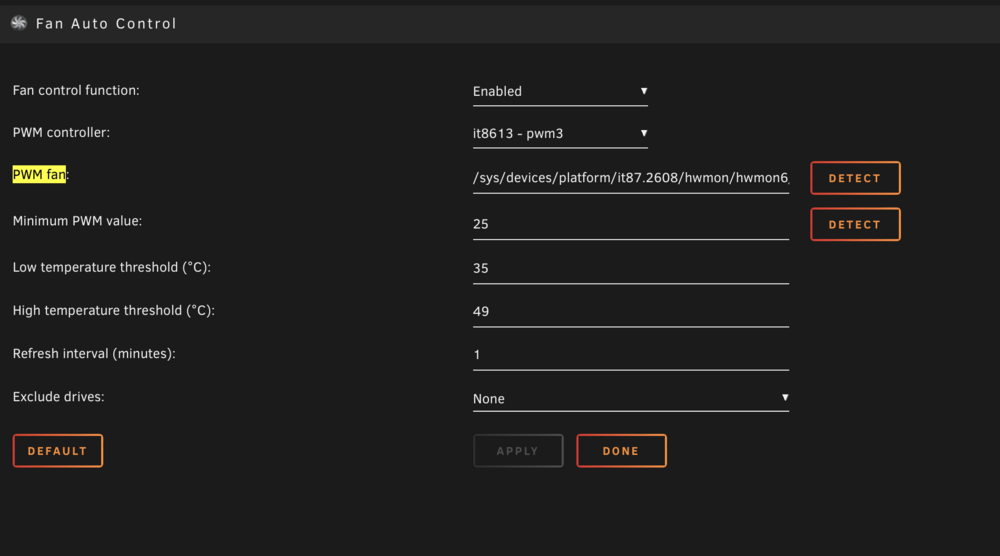Image resolution: width=1000 pixels, height=556 pixels.
Task: Click the PWM fan path input field
Action: [631, 178]
